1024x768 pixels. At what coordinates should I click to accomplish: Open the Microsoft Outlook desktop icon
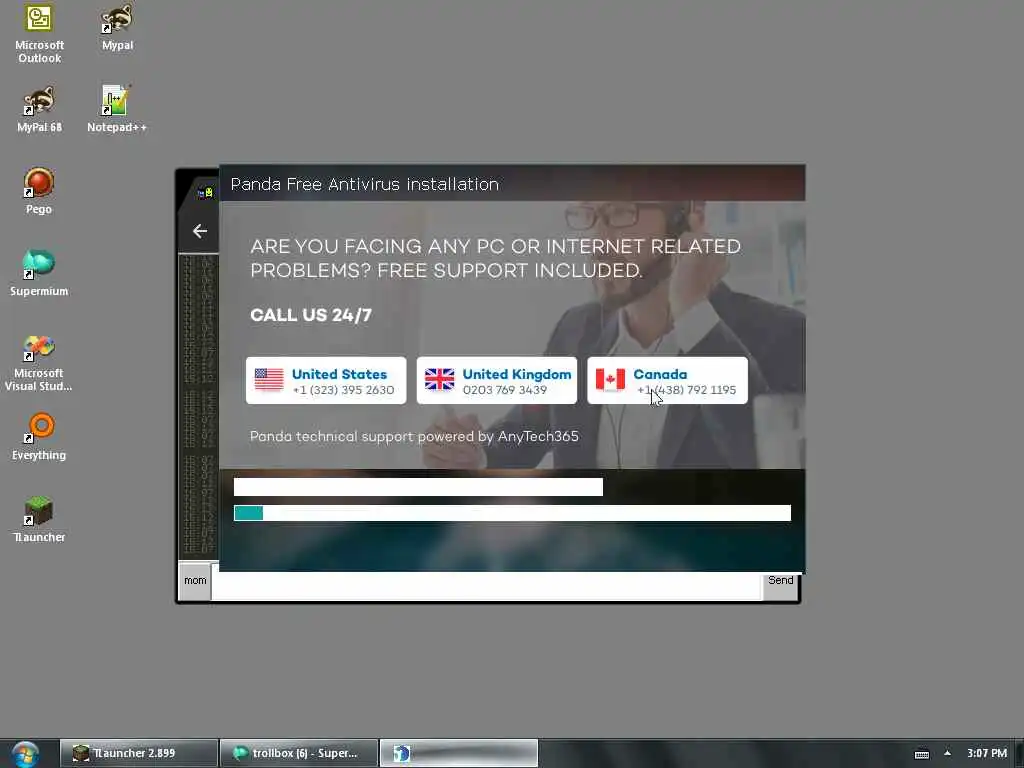(x=39, y=33)
